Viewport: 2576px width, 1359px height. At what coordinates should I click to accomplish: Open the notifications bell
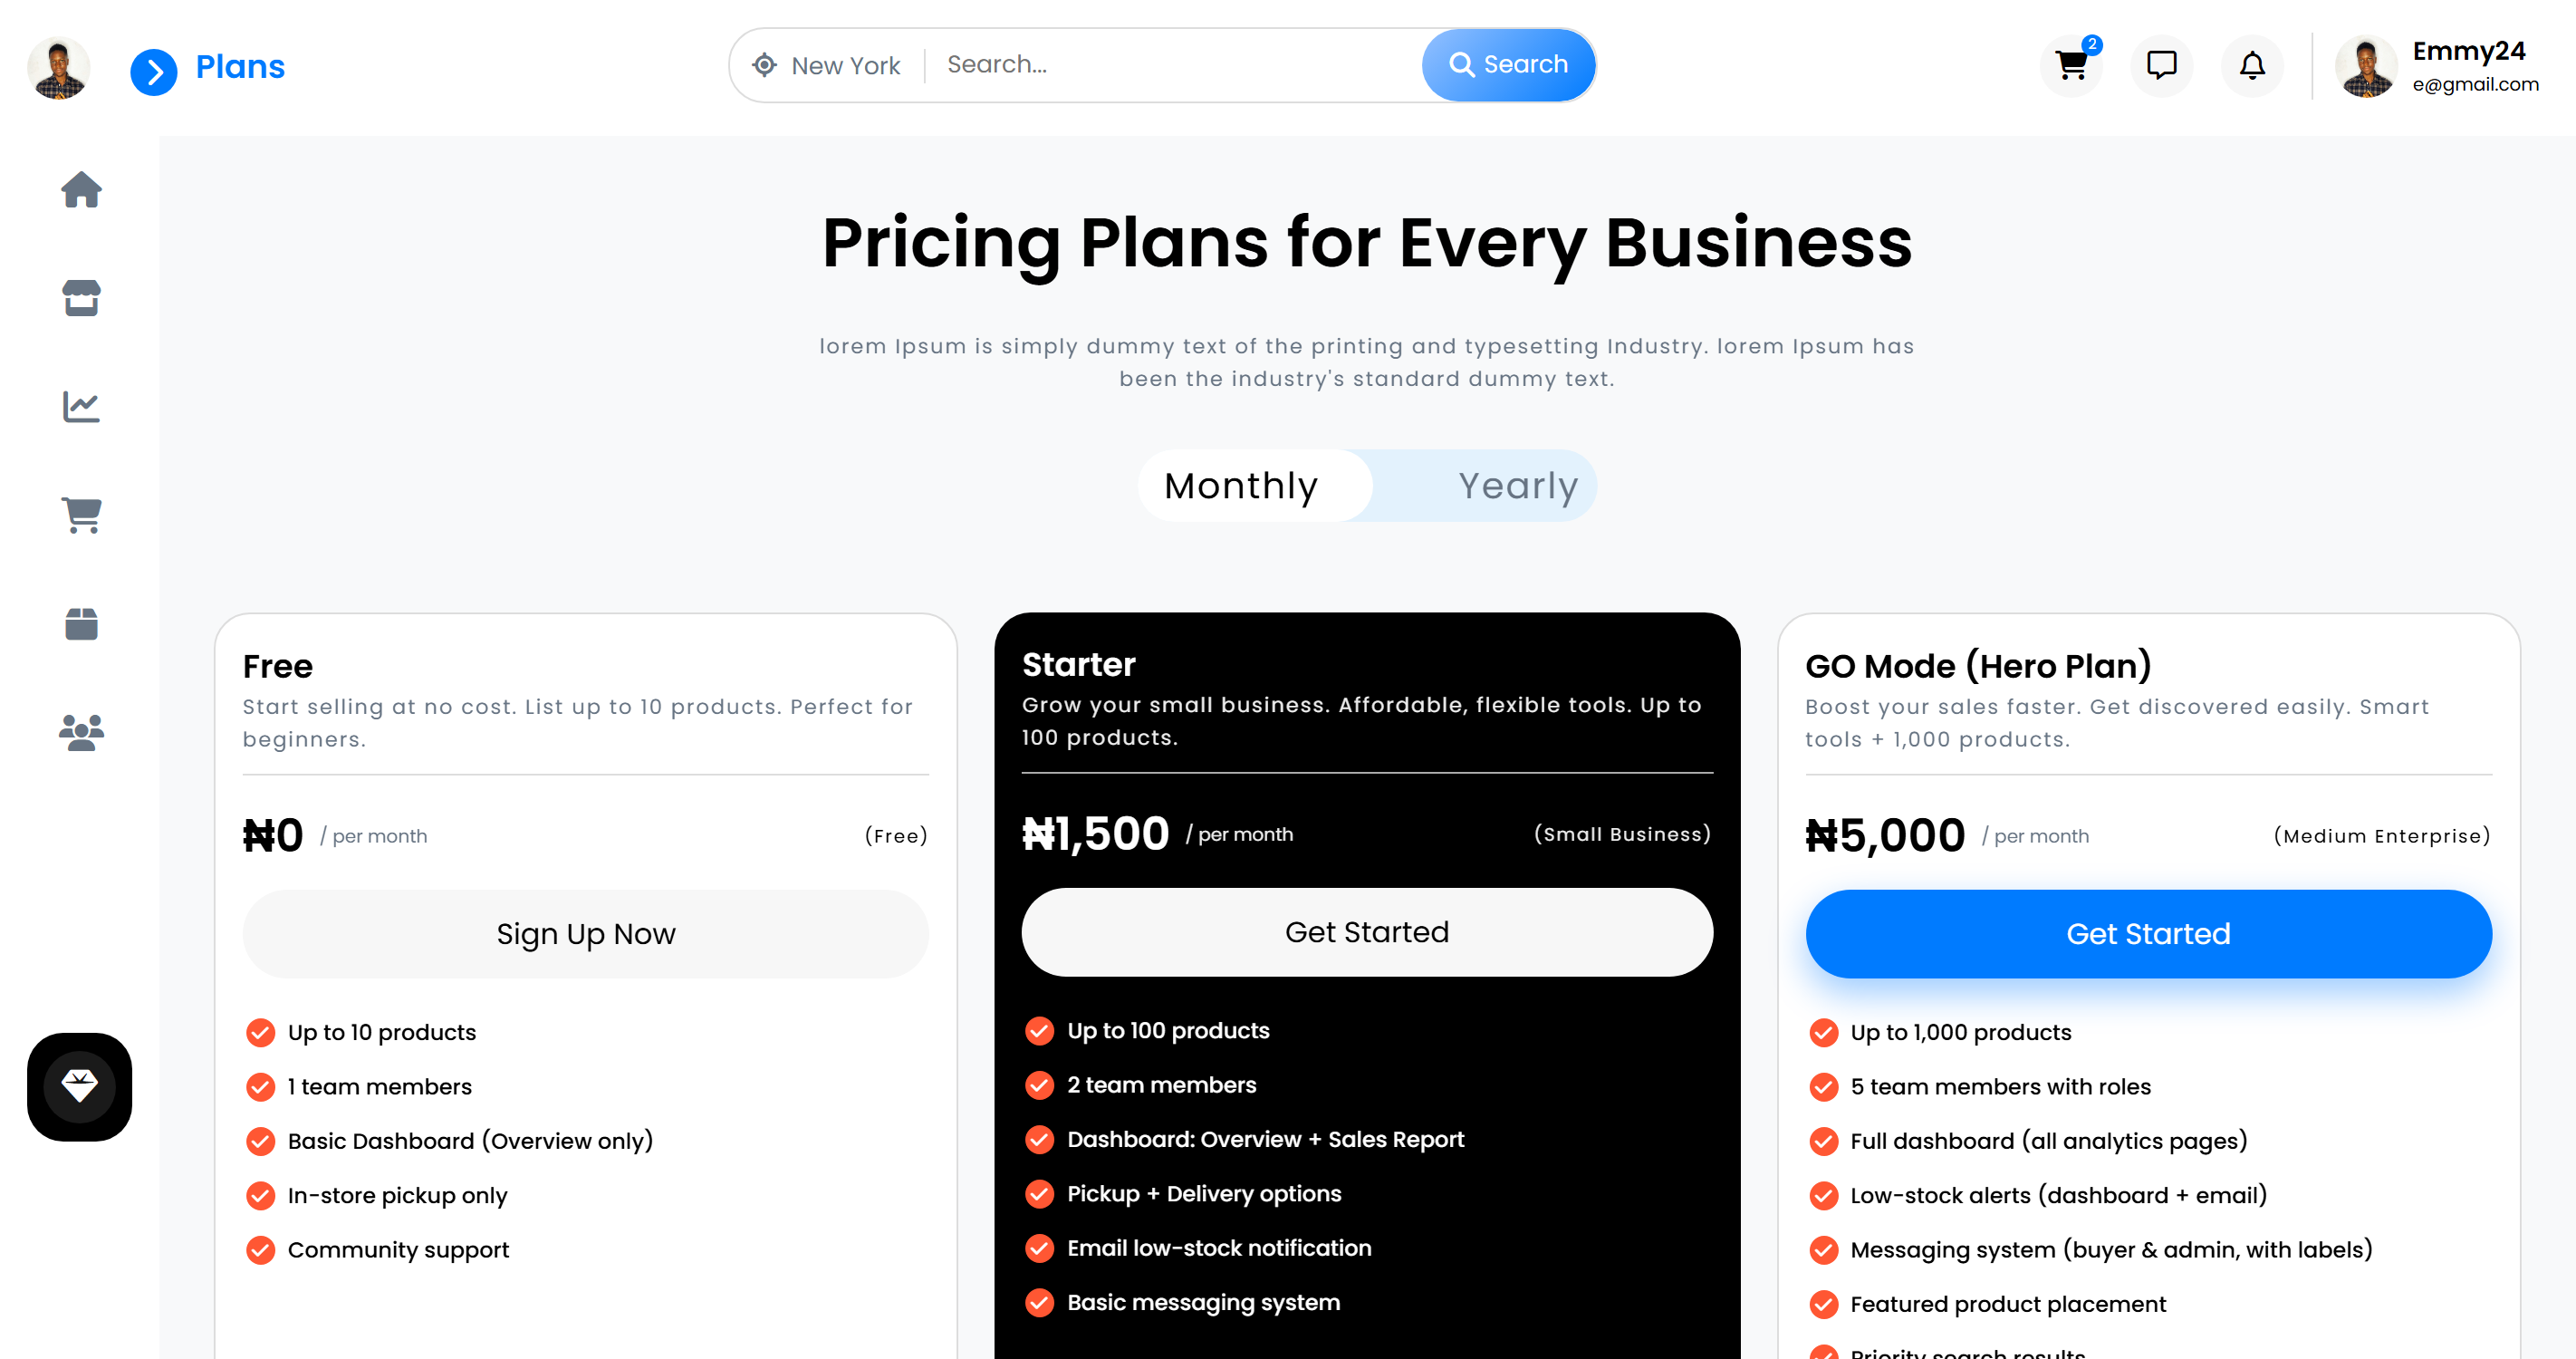(x=2252, y=65)
